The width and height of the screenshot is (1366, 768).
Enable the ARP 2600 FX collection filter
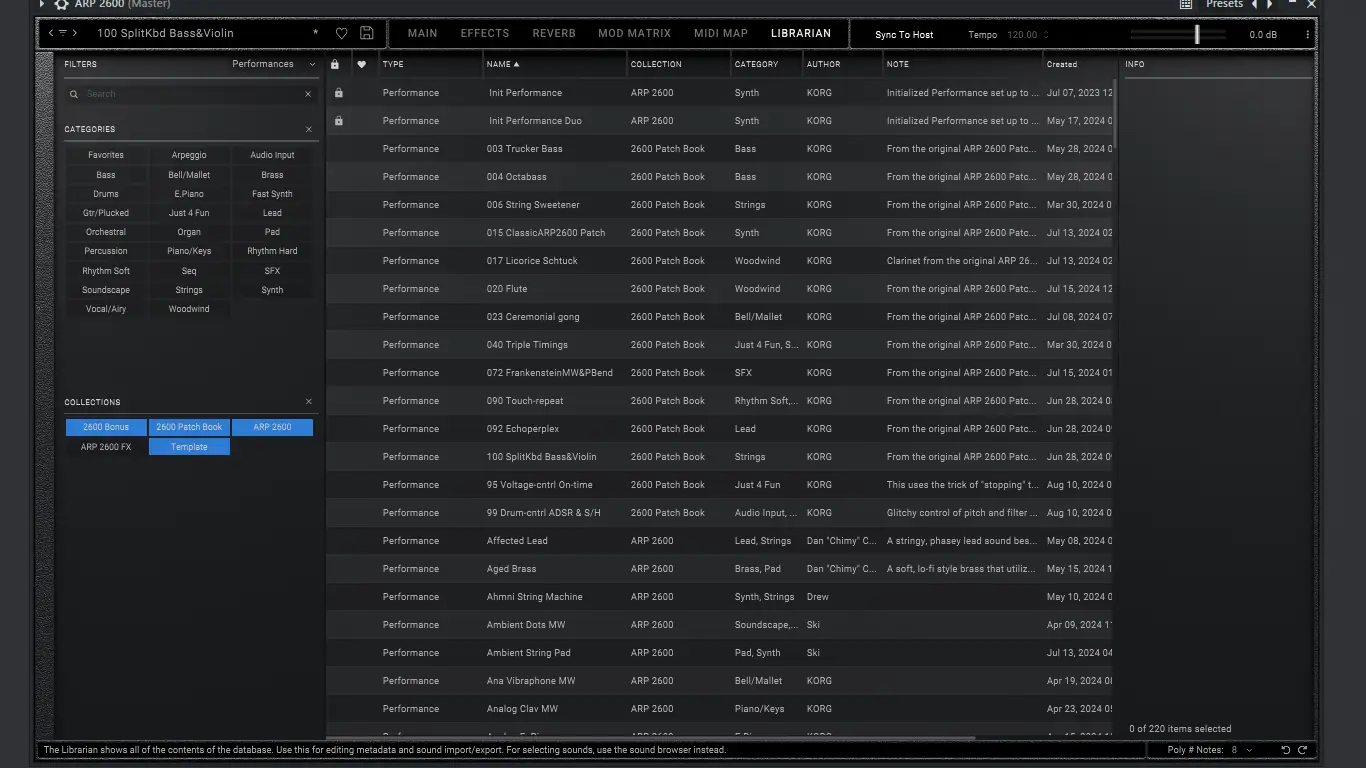pyautogui.click(x=106, y=447)
